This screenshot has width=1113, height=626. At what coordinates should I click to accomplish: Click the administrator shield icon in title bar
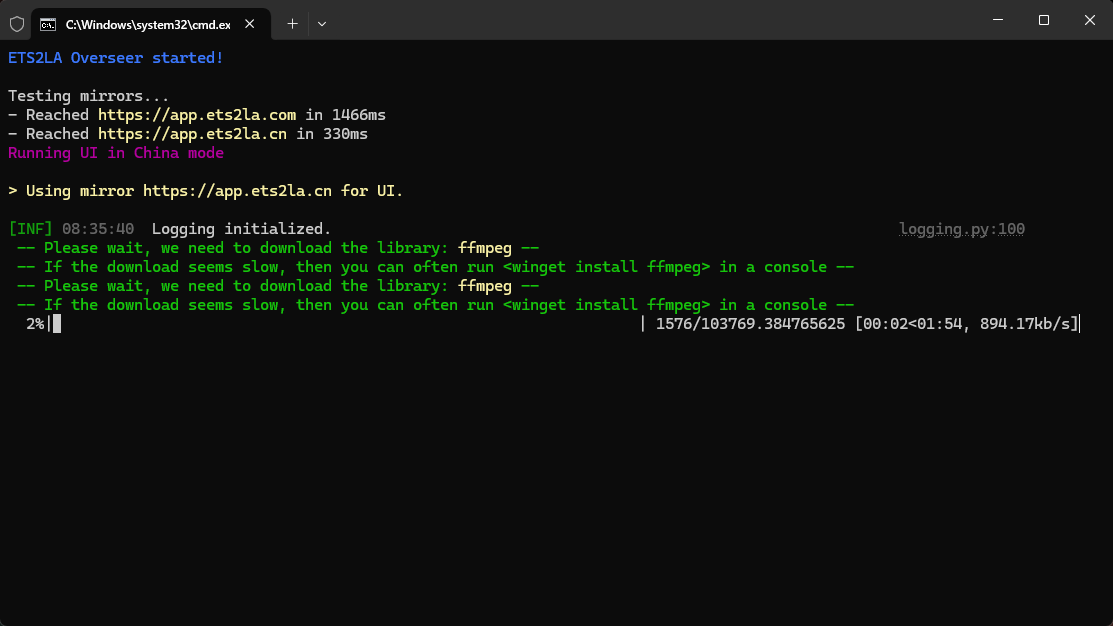(x=17, y=23)
